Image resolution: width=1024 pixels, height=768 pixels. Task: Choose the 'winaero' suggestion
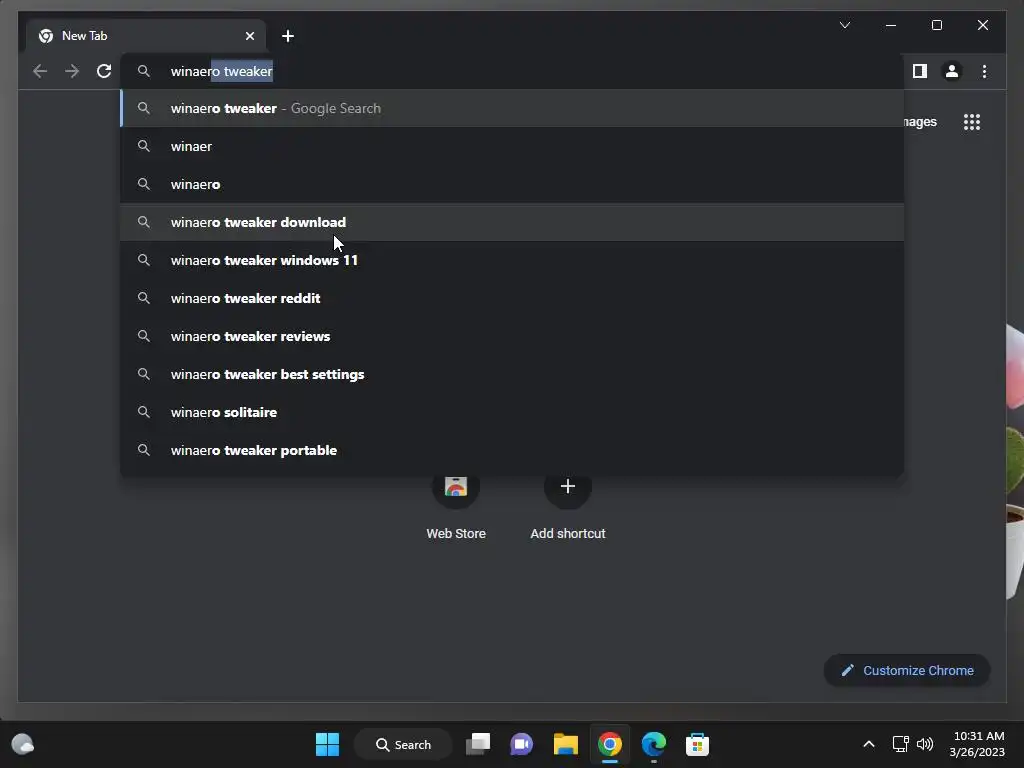[512, 184]
